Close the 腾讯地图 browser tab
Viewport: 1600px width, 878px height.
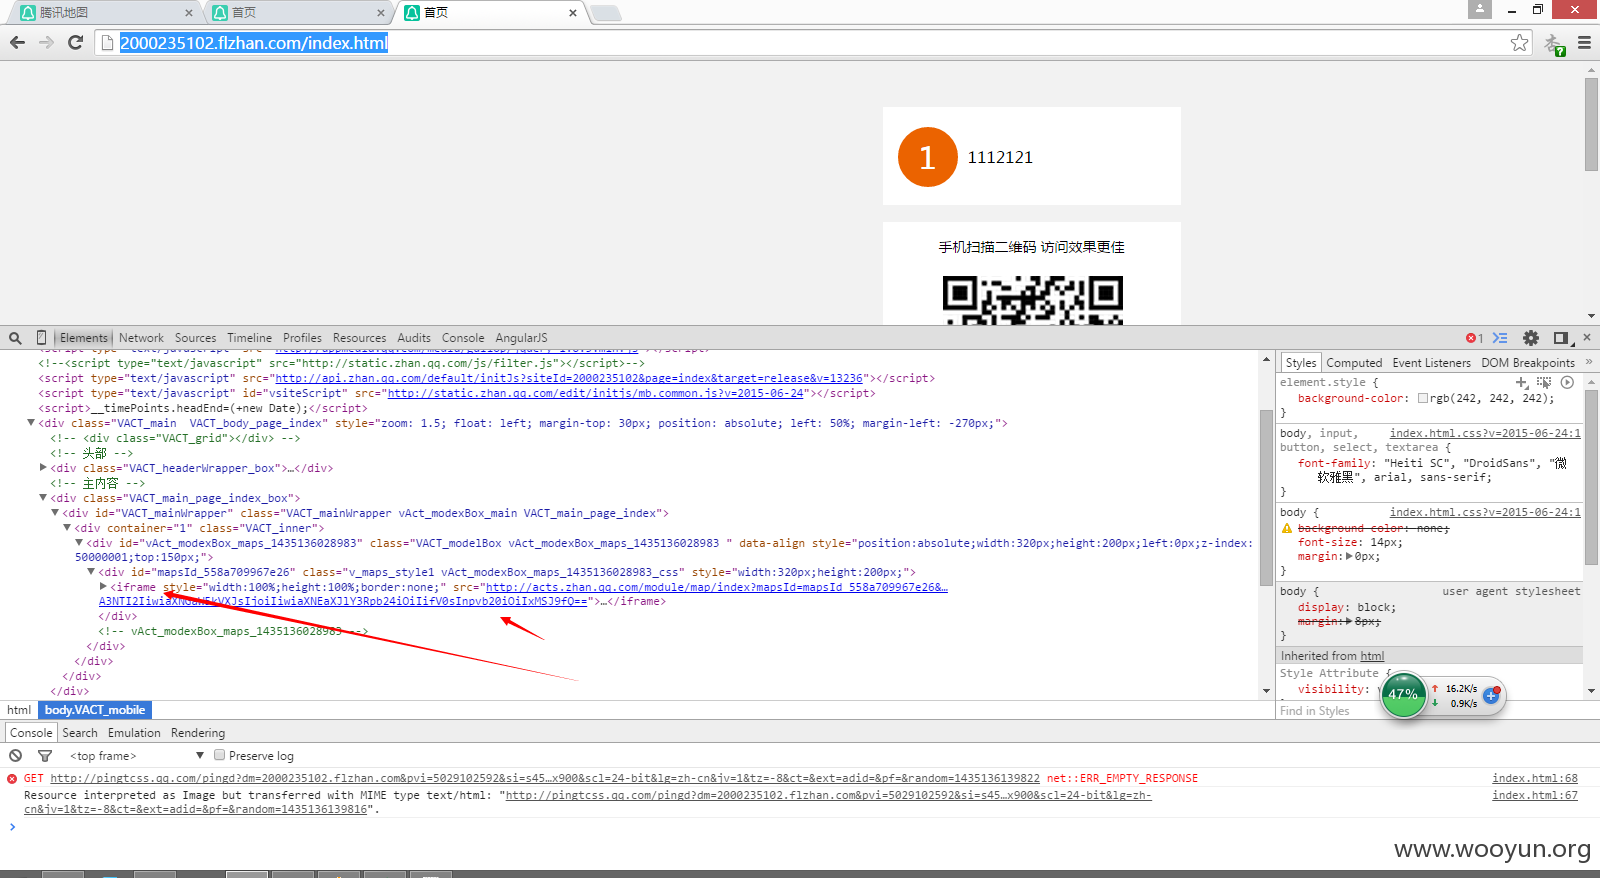pyautogui.click(x=189, y=13)
